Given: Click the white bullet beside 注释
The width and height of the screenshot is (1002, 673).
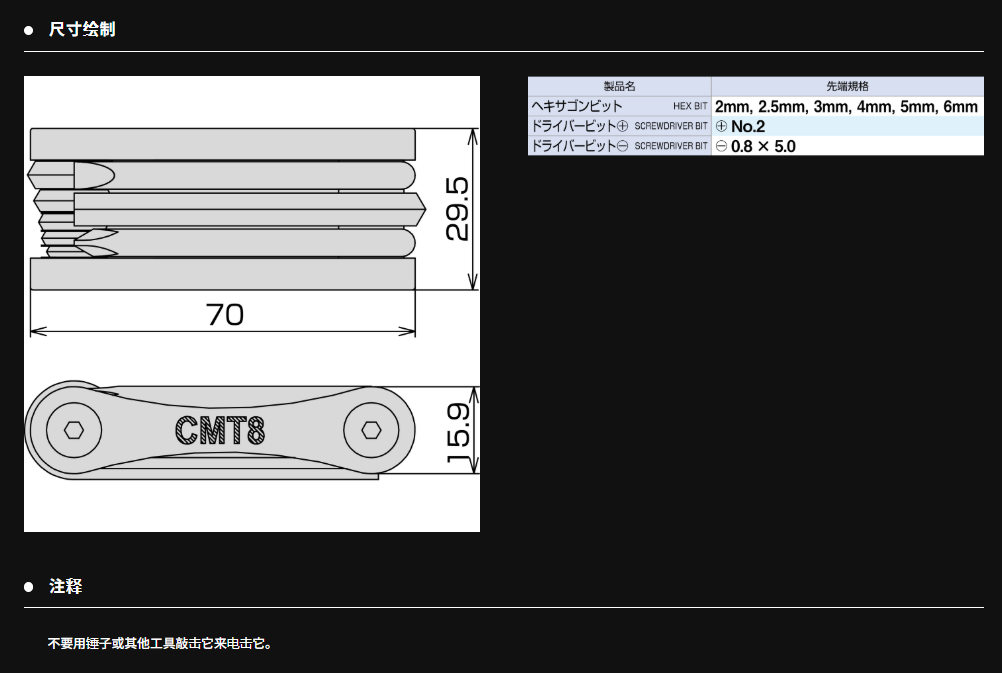Looking at the screenshot, I should [29, 587].
